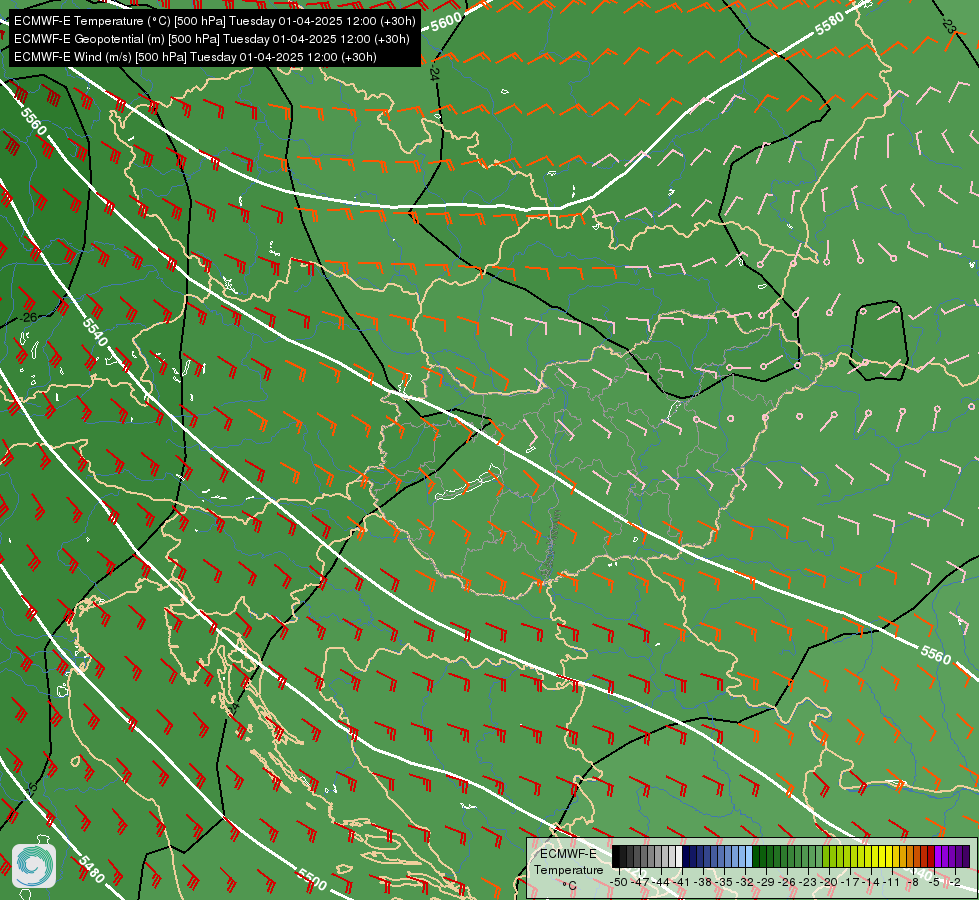This screenshot has height=900, width=979.
Task: Click the -20 value in the legend
Action: coord(829,882)
